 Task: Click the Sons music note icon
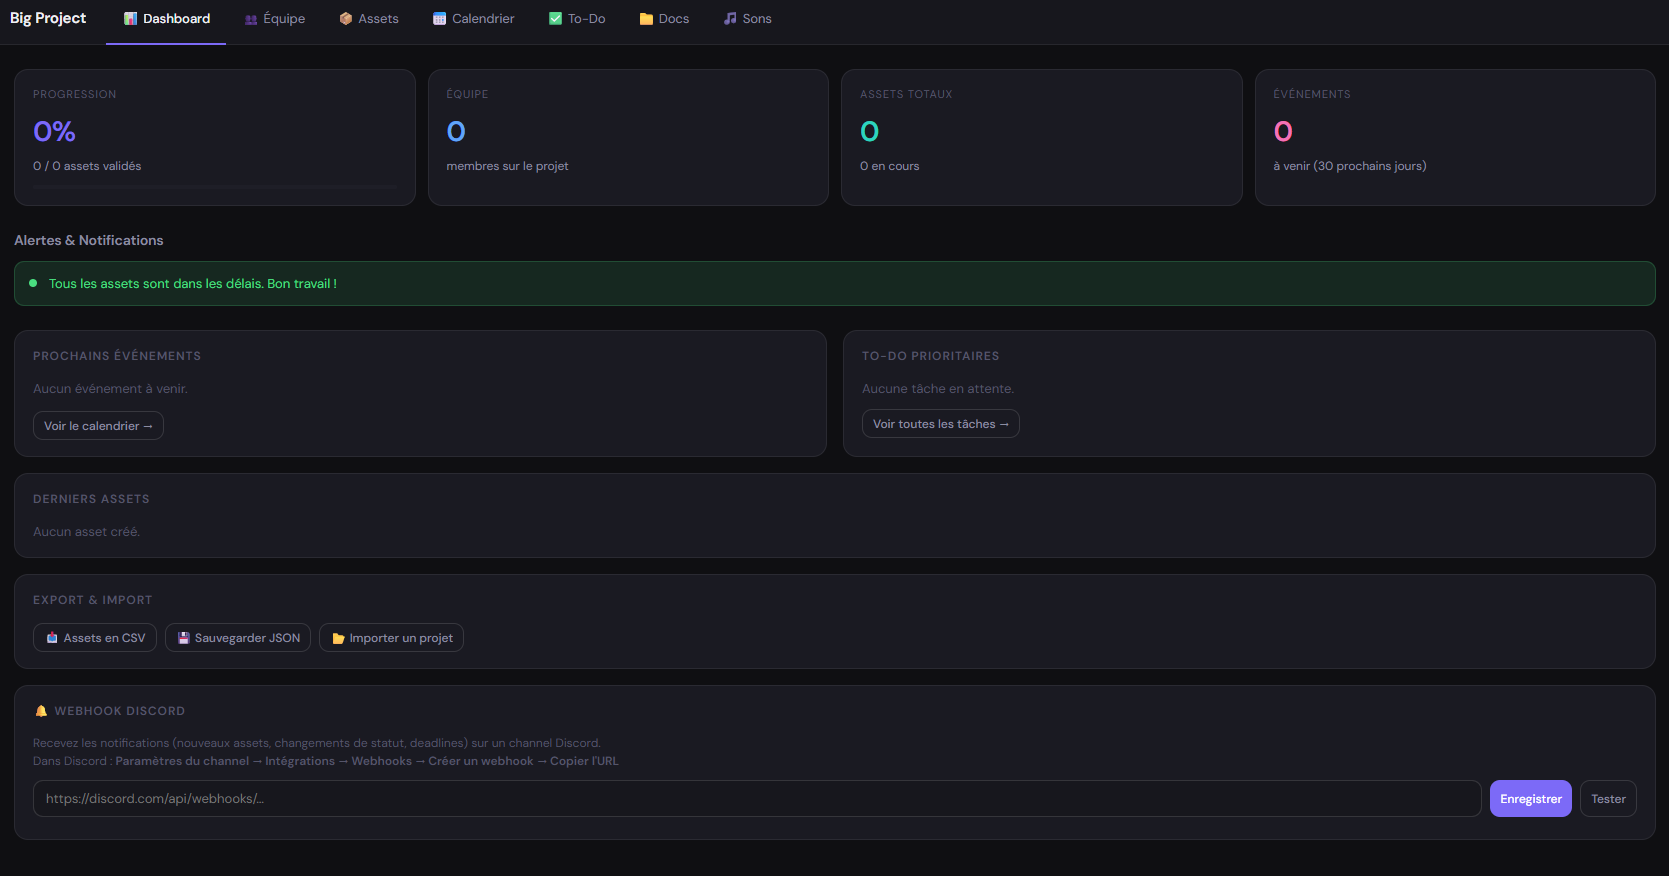pos(730,19)
